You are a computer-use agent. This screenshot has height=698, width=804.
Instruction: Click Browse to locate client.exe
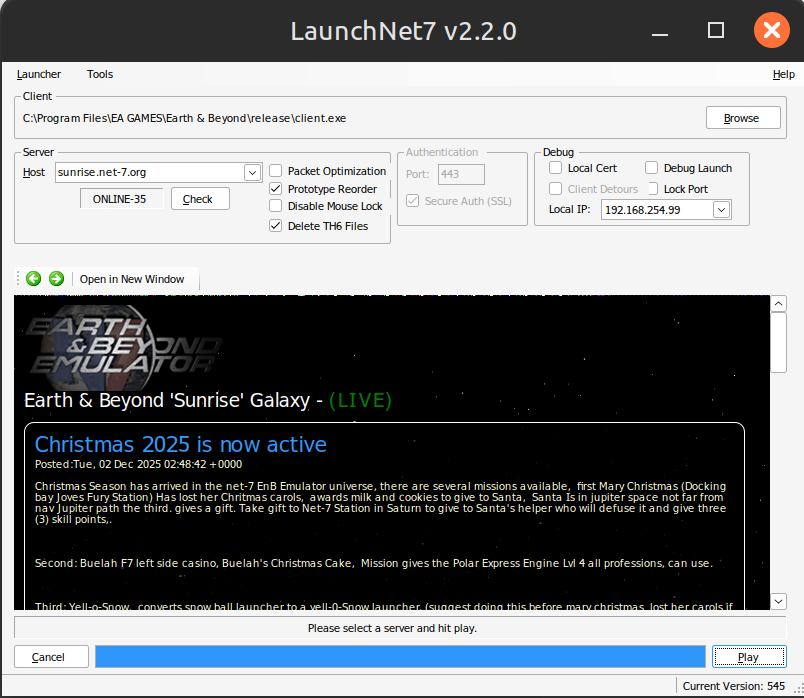pyautogui.click(x=743, y=118)
